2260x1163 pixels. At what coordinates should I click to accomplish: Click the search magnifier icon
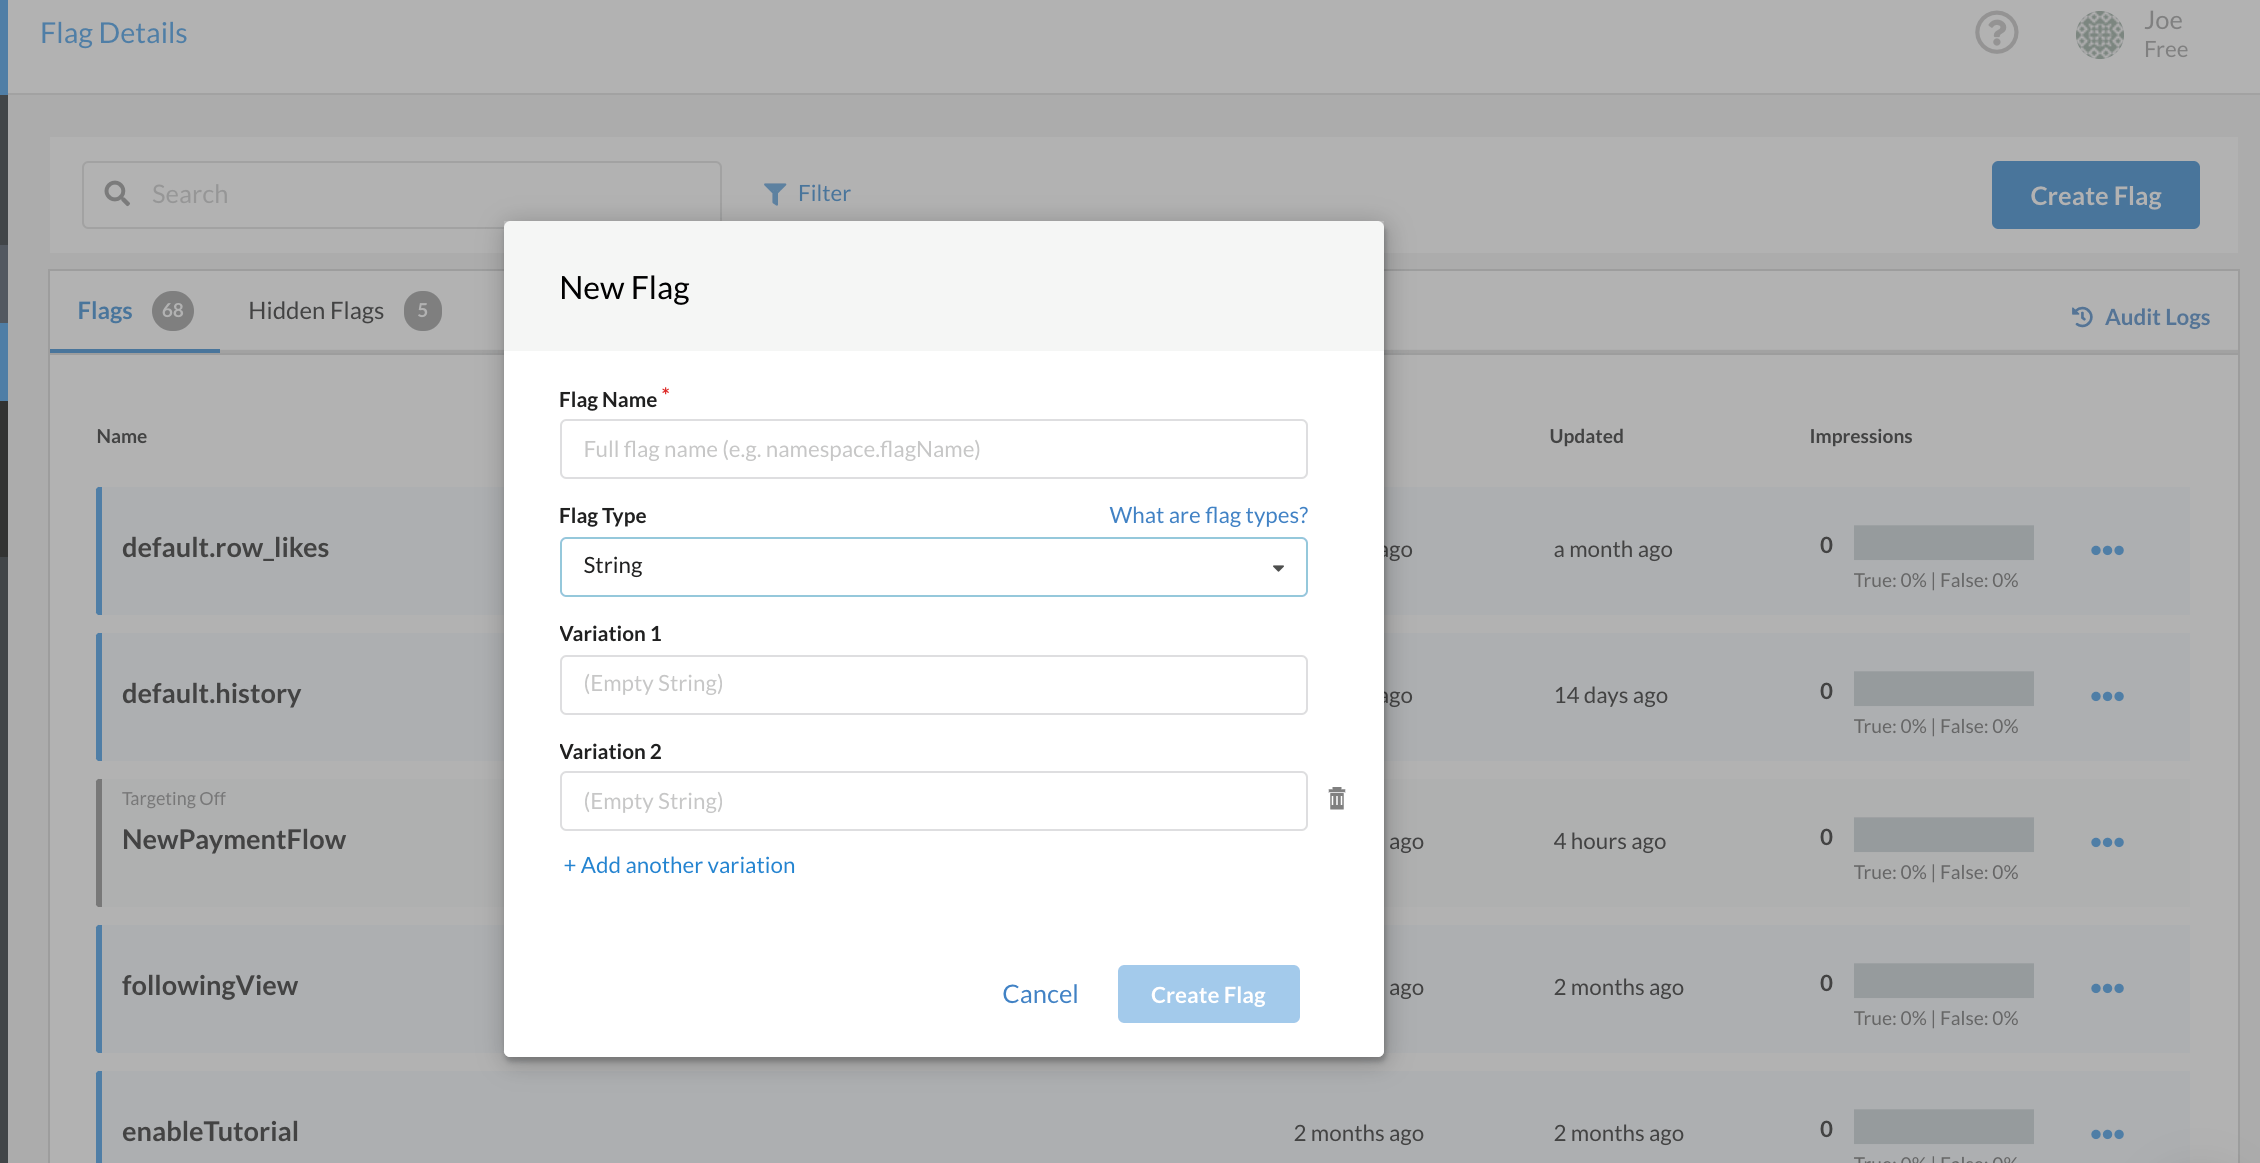tap(117, 193)
